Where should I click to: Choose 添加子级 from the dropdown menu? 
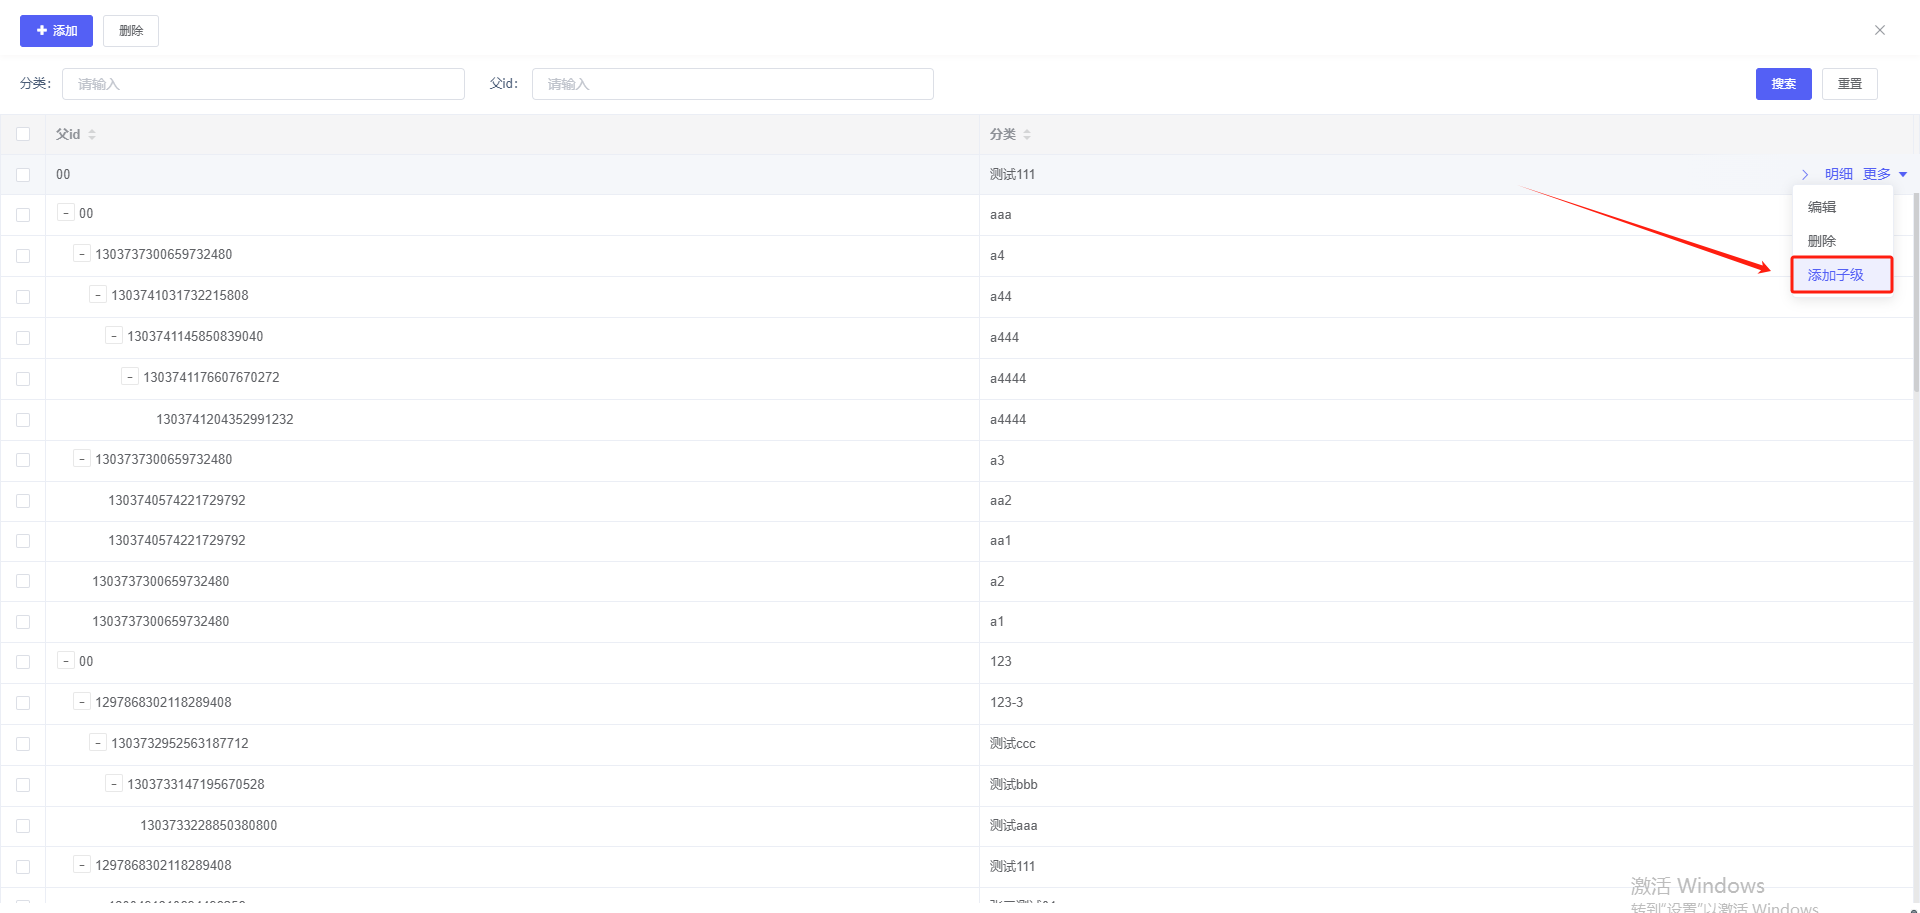tap(1836, 275)
